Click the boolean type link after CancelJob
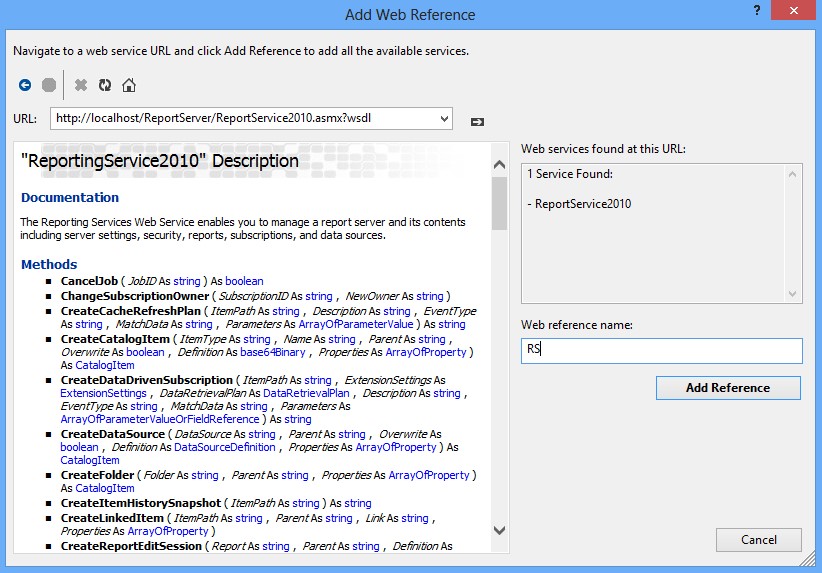The width and height of the screenshot is (822, 573). tap(244, 281)
